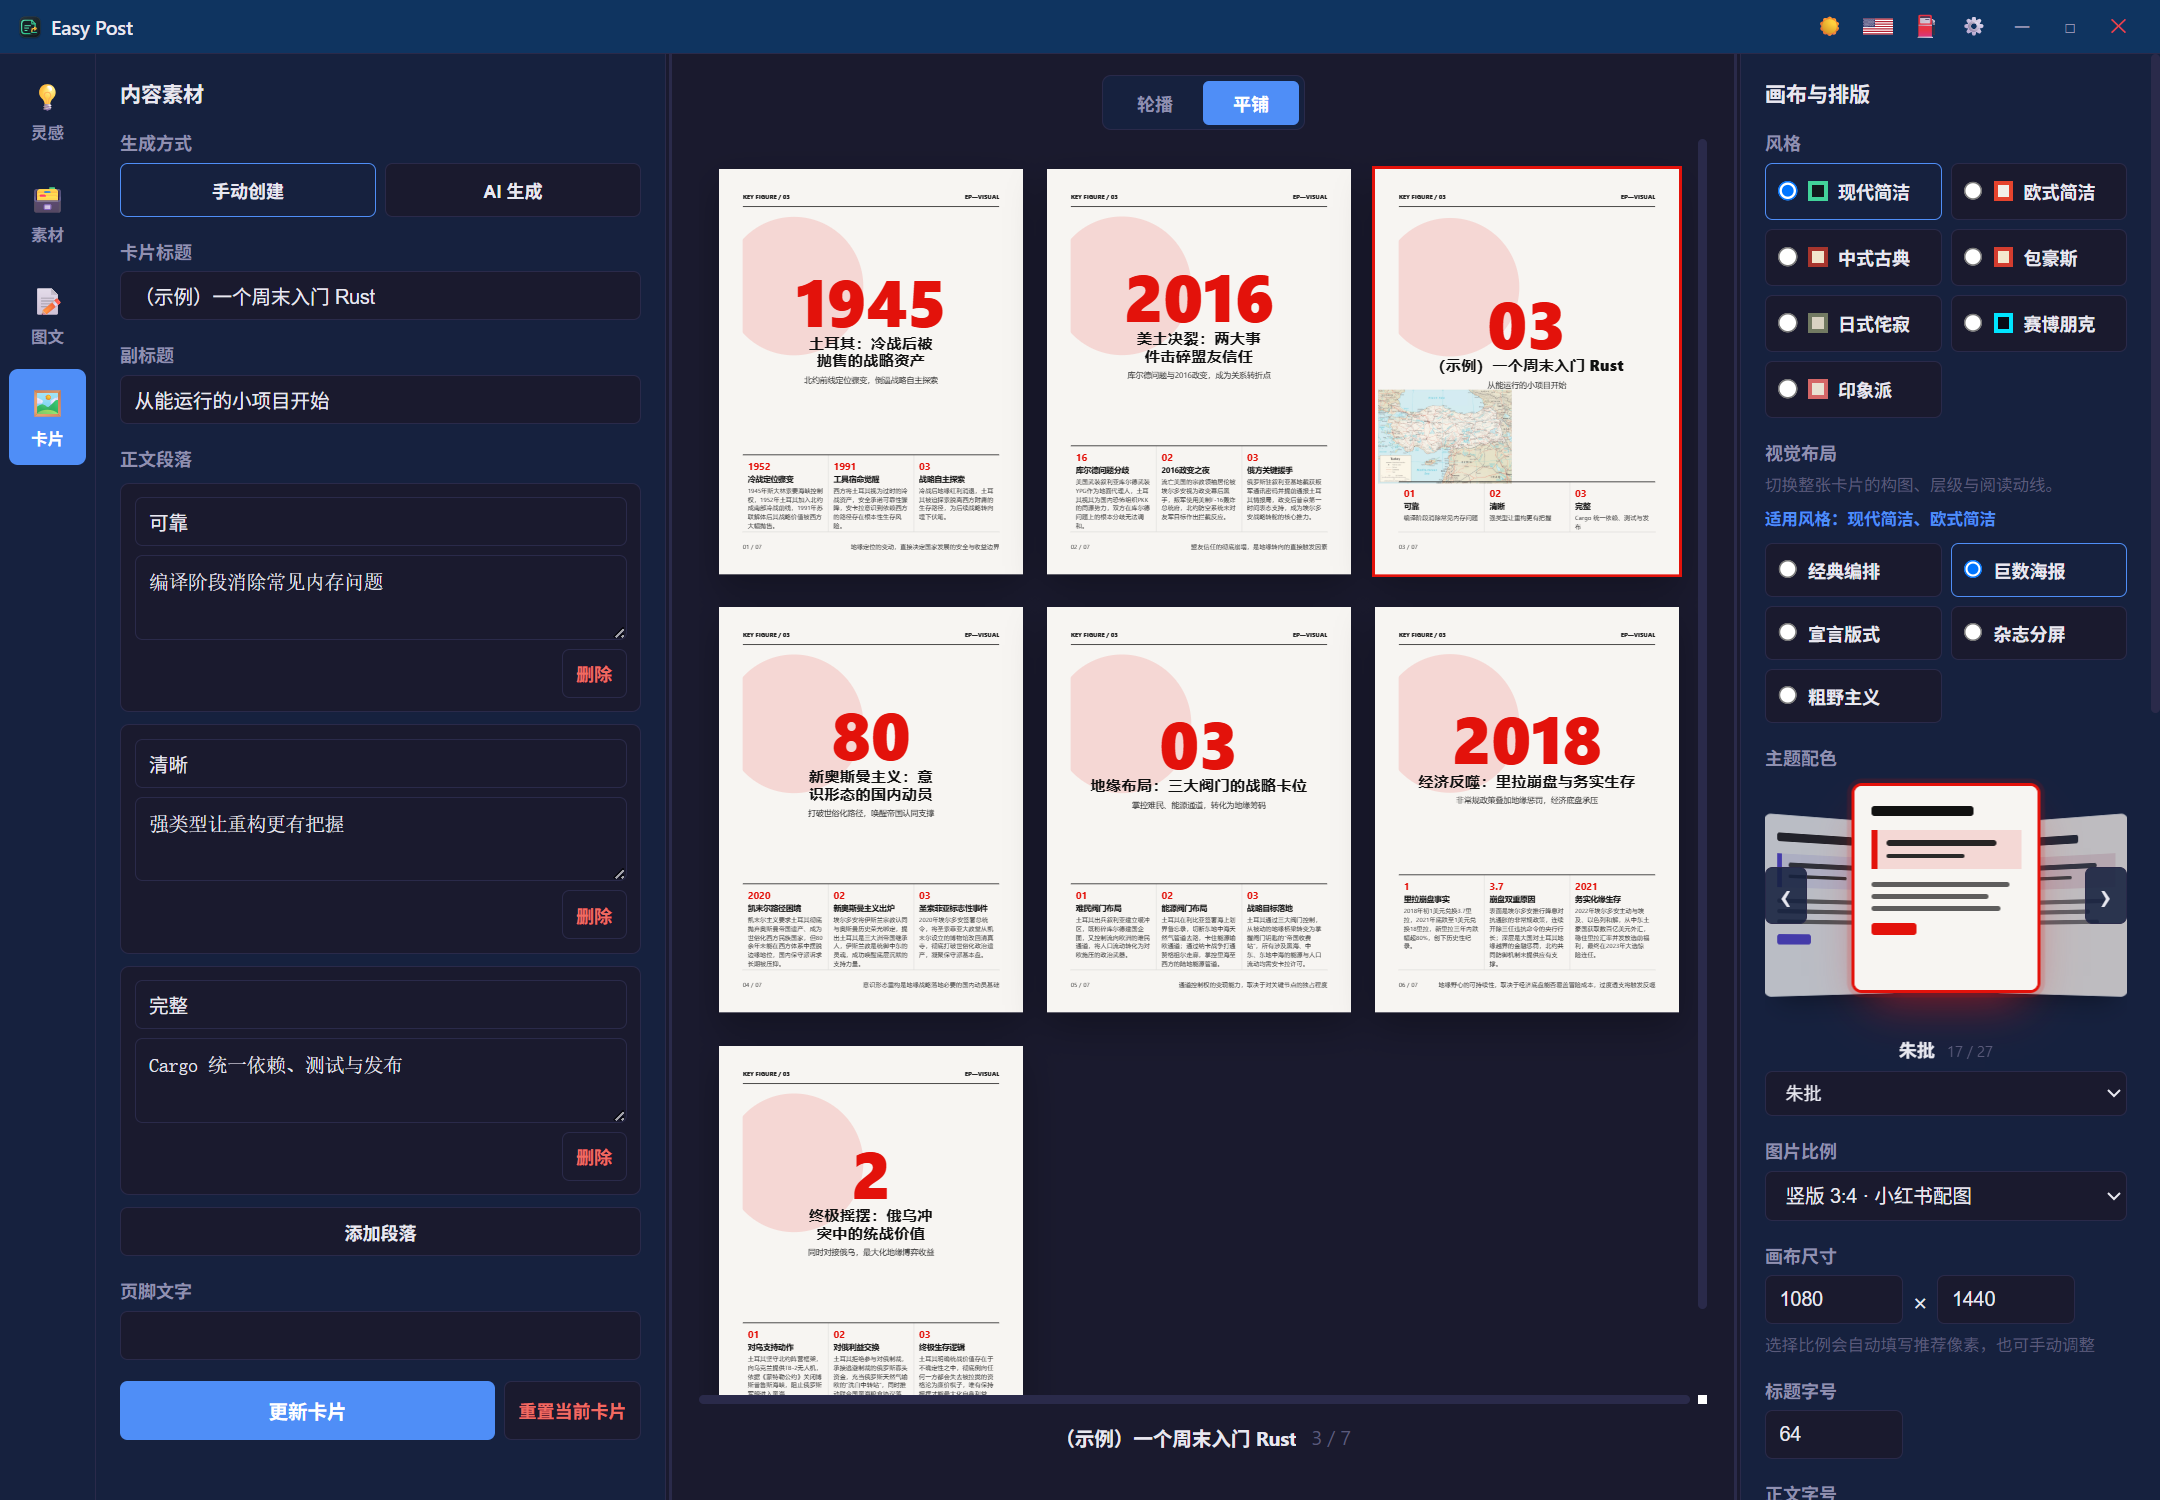This screenshot has width=2160, height=1500.
Task: Click the 更新卡片 button
Action: point(307,1411)
